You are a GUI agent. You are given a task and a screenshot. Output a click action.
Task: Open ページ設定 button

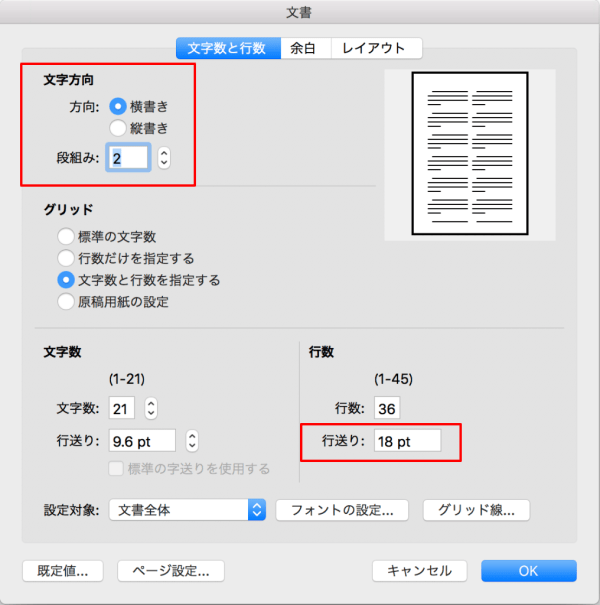pyautogui.click(x=171, y=571)
